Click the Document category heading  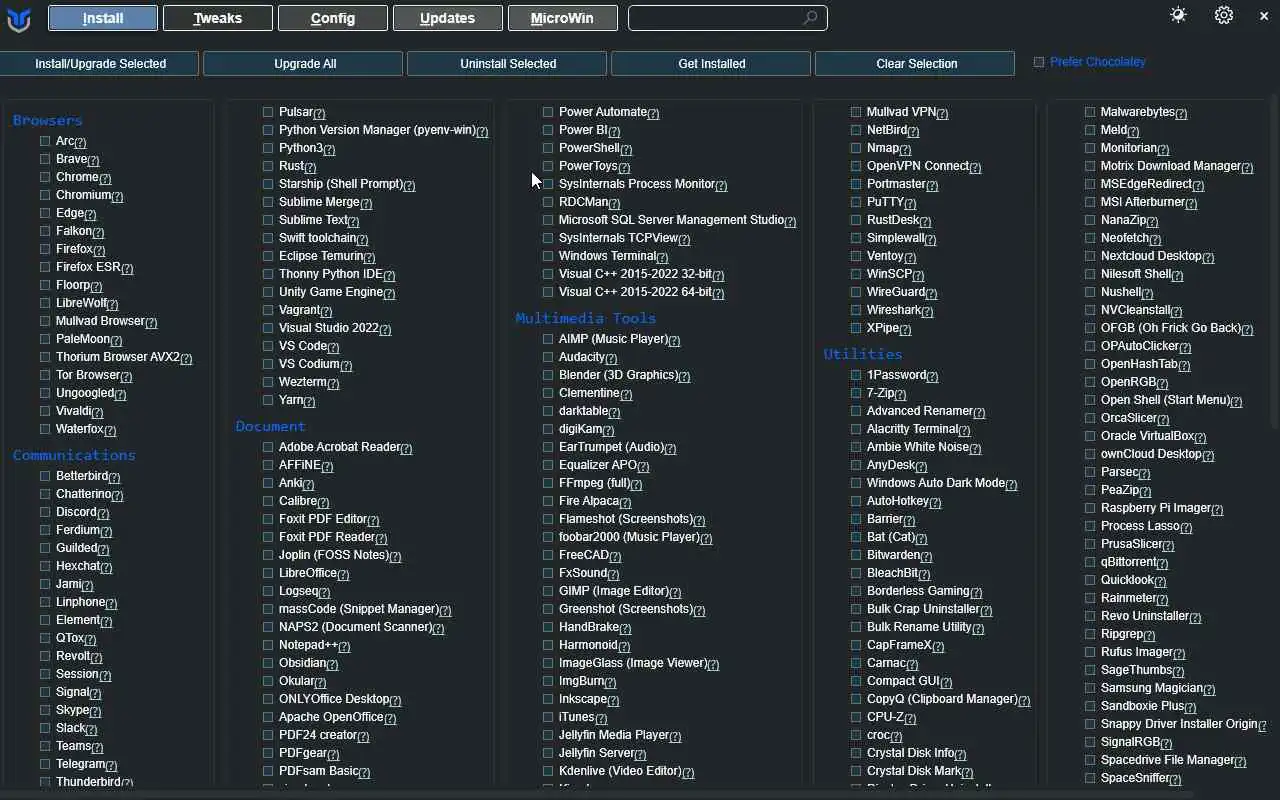tap(270, 426)
